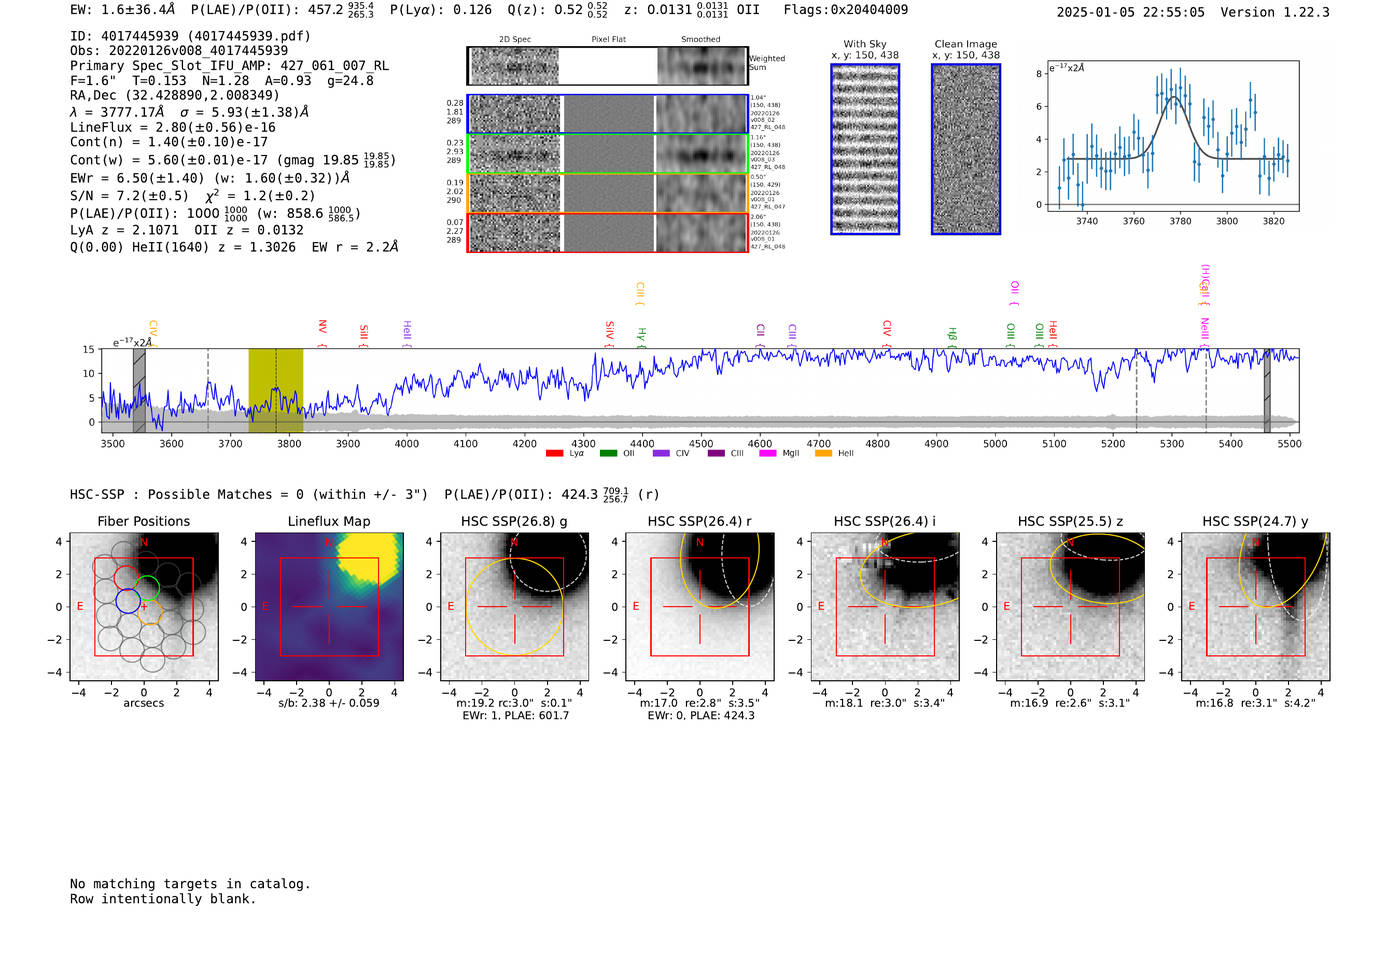The width and height of the screenshot is (1400, 953).
Task: Click the 'EWr: 1, PLAE: 601.7' caption
Action: point(515,715)
